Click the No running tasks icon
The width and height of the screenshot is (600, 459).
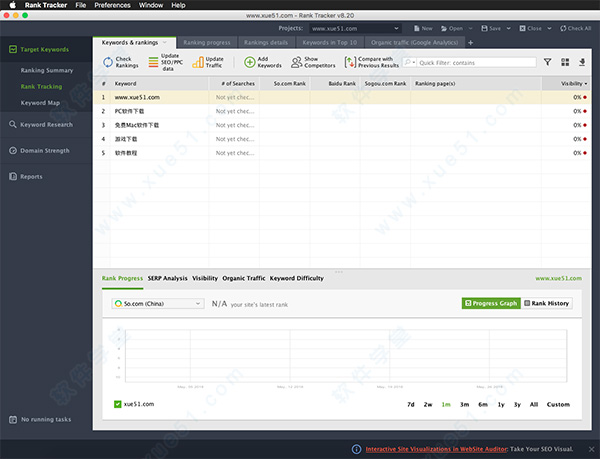click(13, 420)
